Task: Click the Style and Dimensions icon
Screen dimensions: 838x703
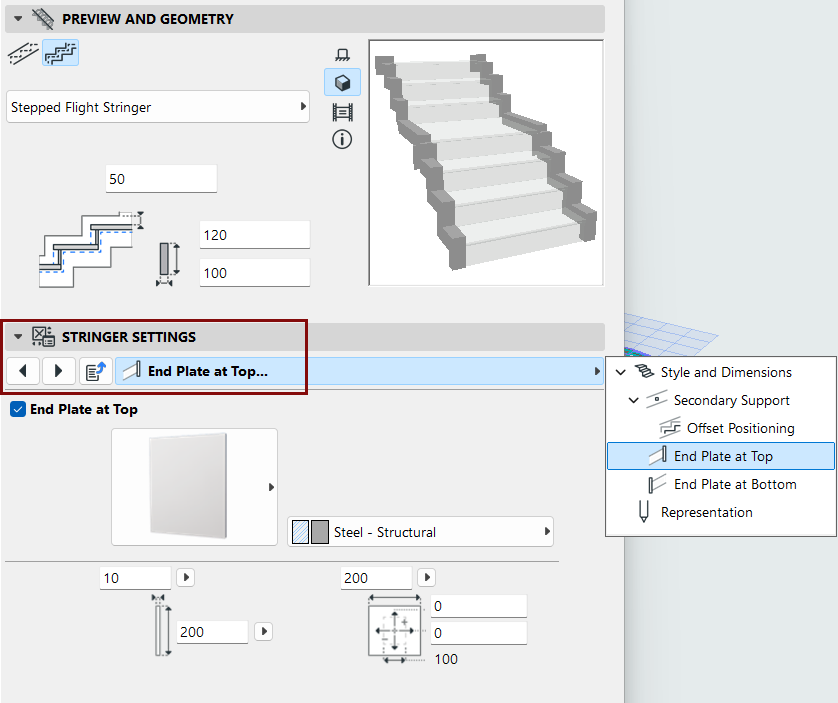Action: tap(644, 372)
